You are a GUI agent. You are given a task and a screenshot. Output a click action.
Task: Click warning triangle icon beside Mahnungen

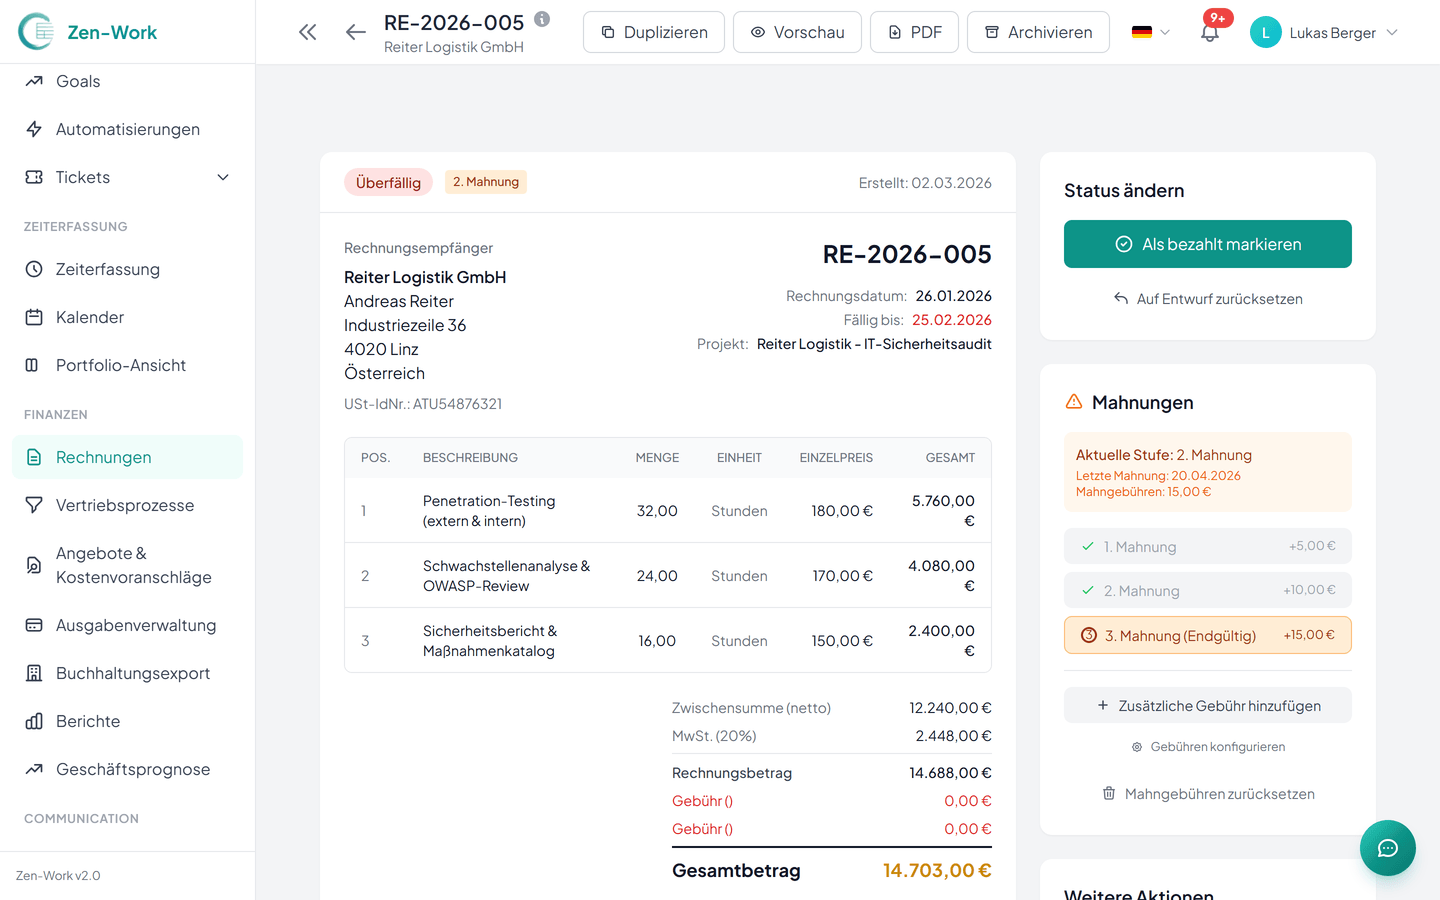pos(1074,402)
